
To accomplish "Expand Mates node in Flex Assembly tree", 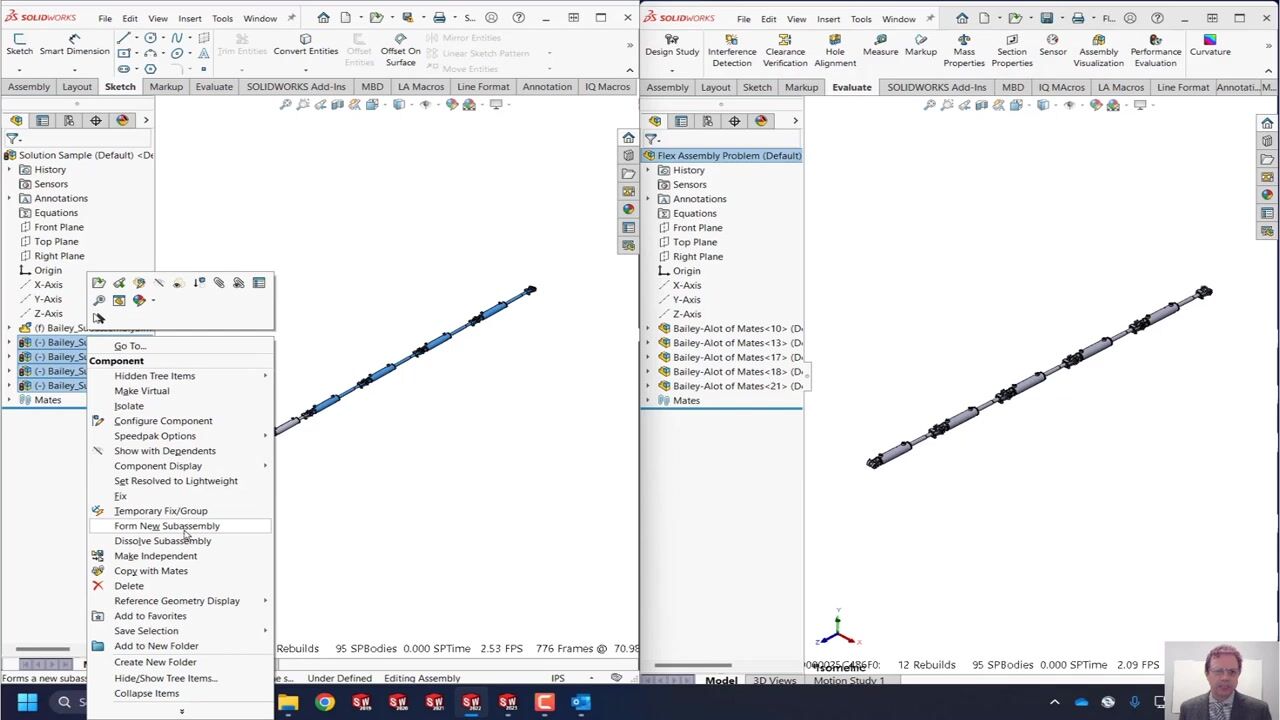I will click(648, 401).
